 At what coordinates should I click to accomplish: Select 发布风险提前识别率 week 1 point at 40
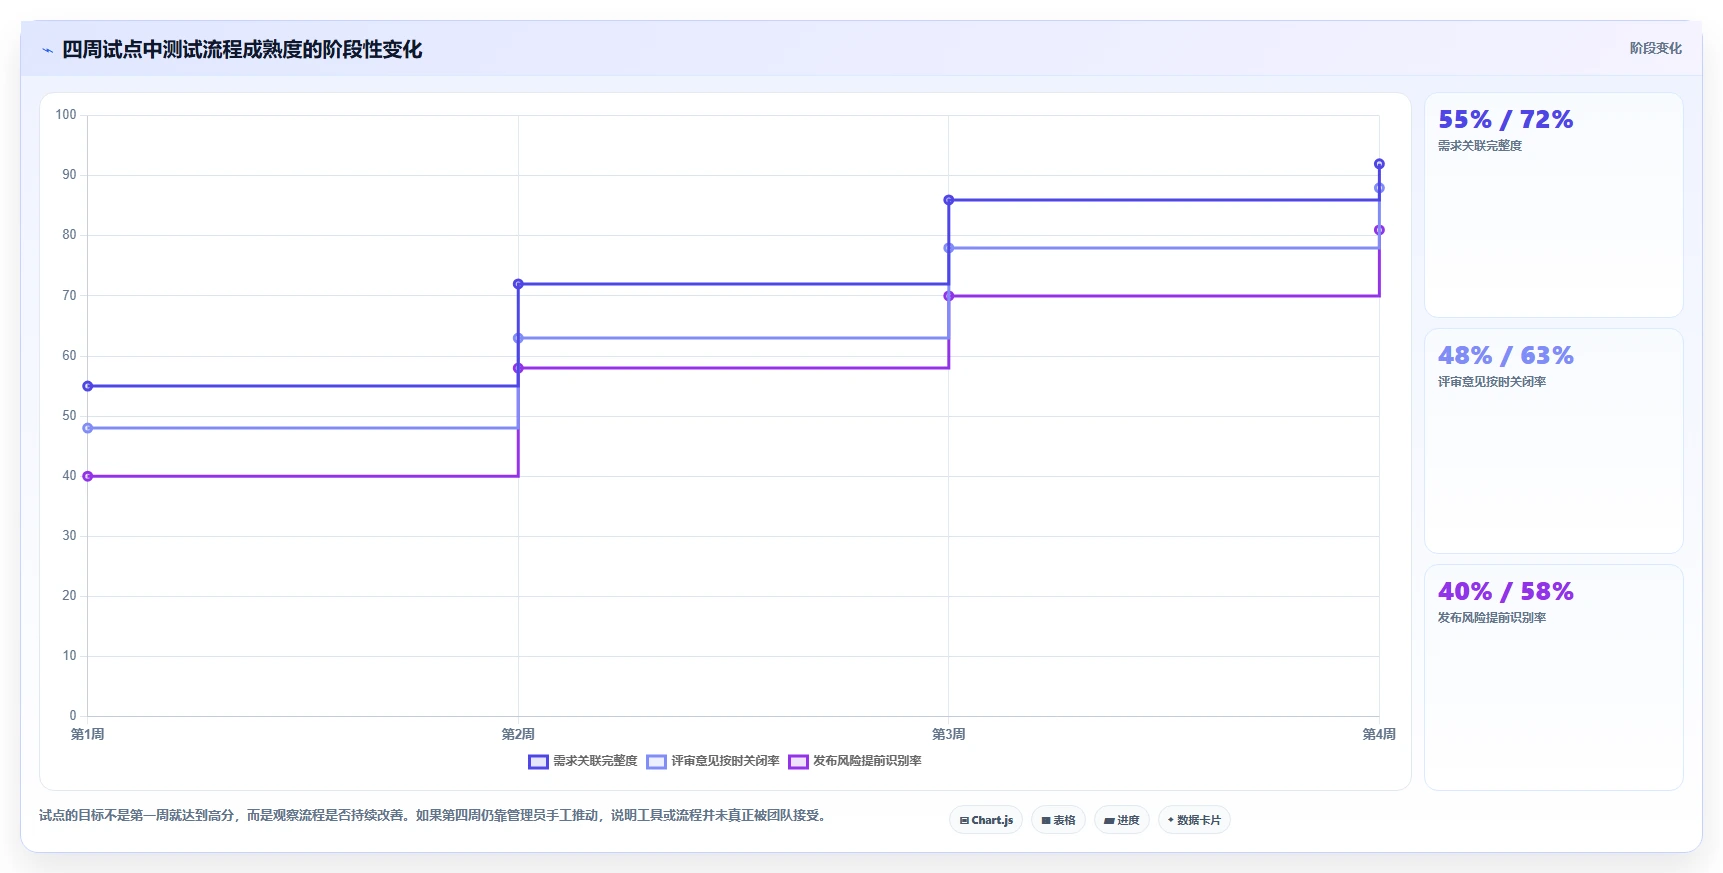coord(88,476)
